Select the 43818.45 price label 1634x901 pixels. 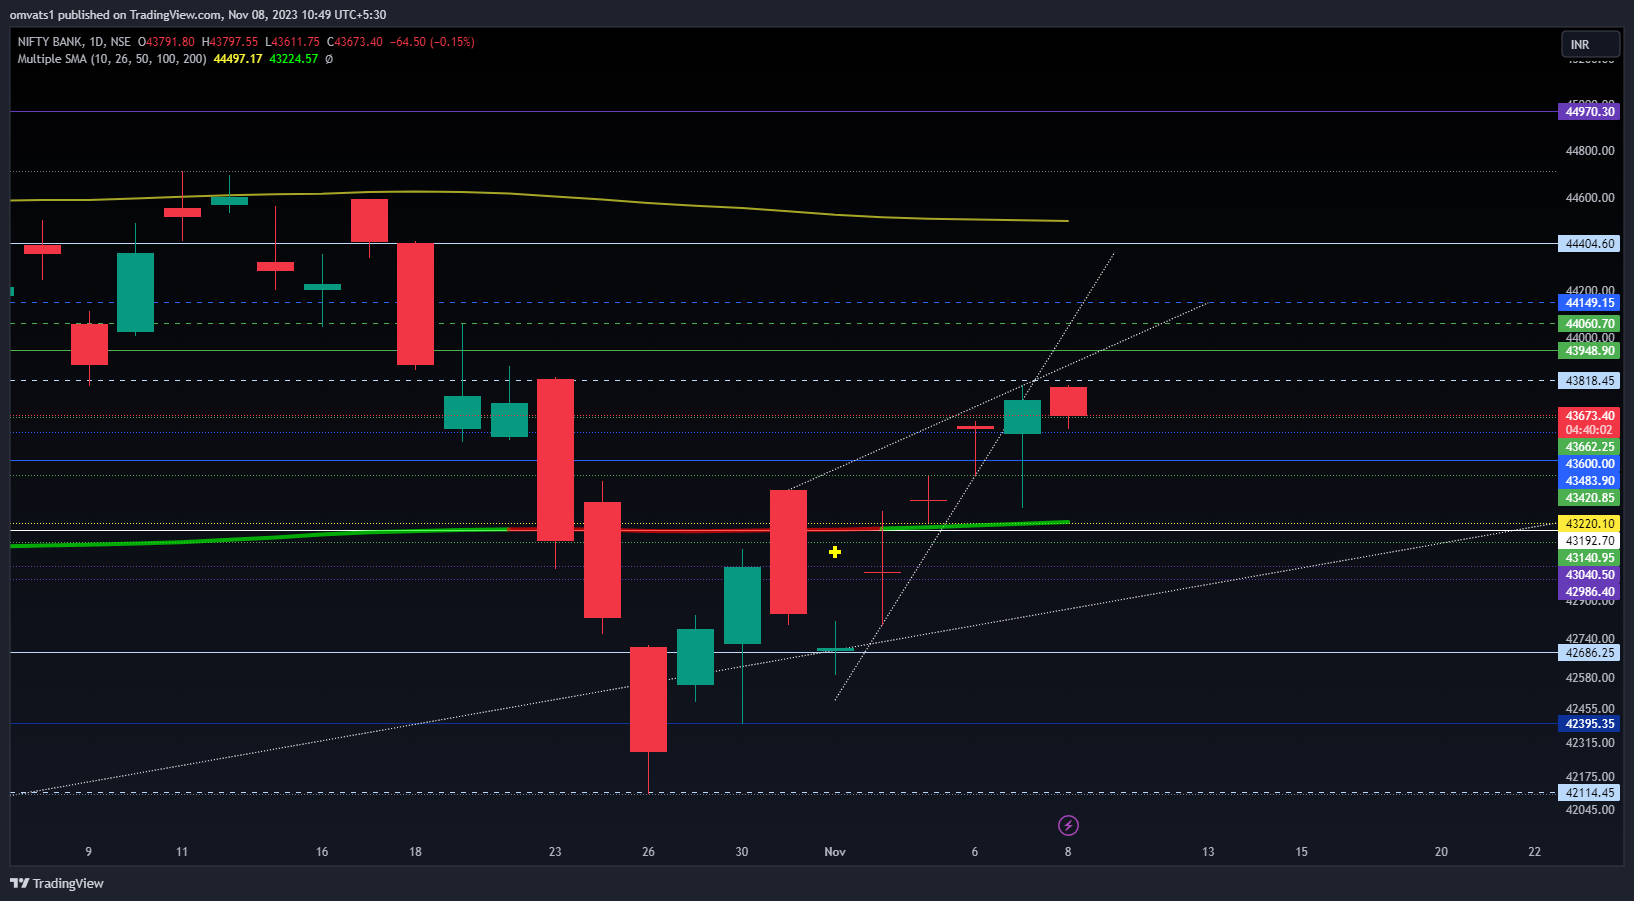(x=1589, y=381)
